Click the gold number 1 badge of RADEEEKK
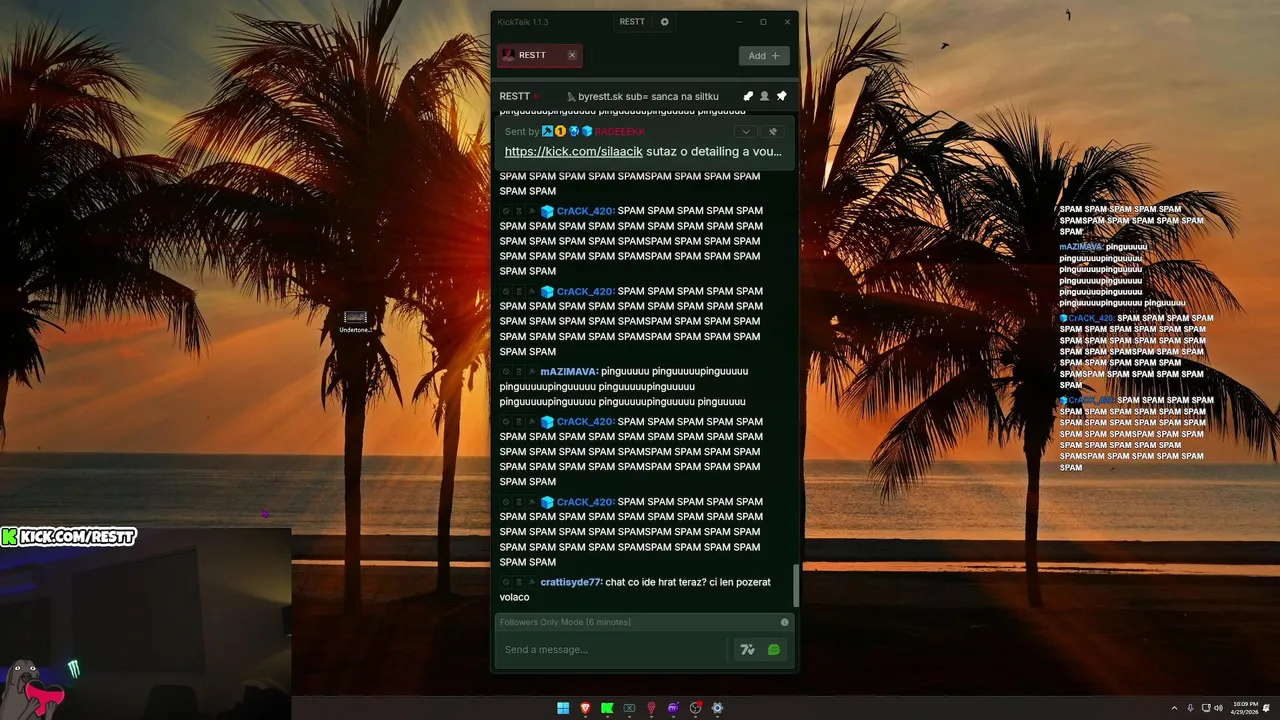The height and width of the screenshot is (720, 1280). tap(561, 131)
